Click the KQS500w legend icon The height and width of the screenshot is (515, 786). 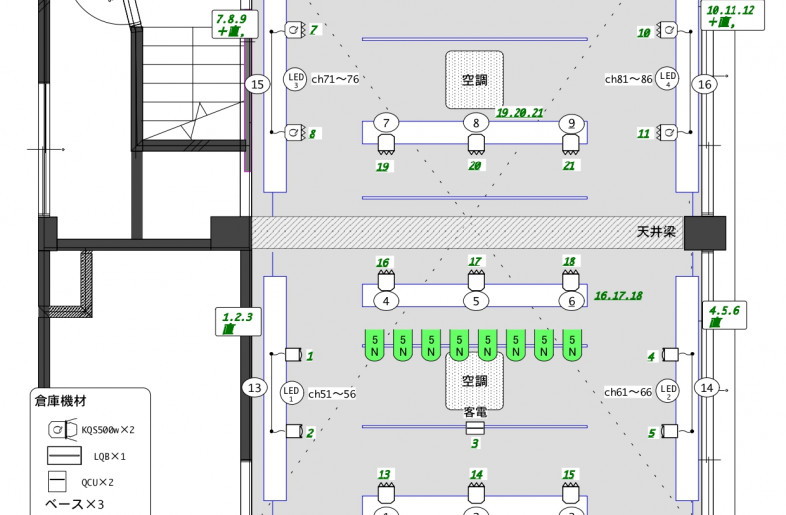[x=63, y=429]
